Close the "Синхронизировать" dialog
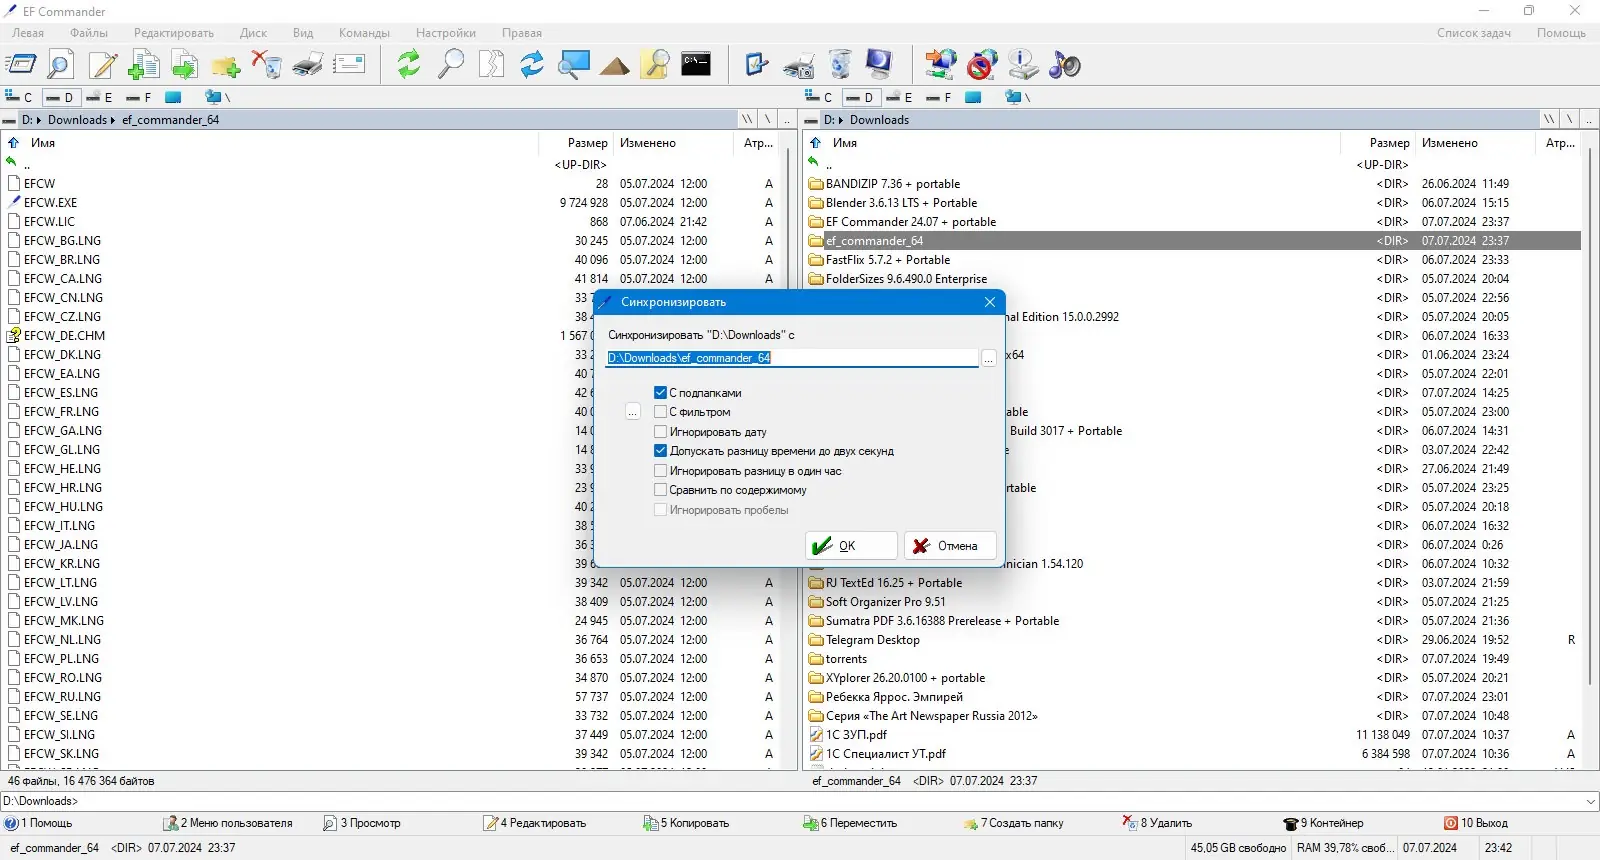 pyautogui.click(x=989, y=302)
